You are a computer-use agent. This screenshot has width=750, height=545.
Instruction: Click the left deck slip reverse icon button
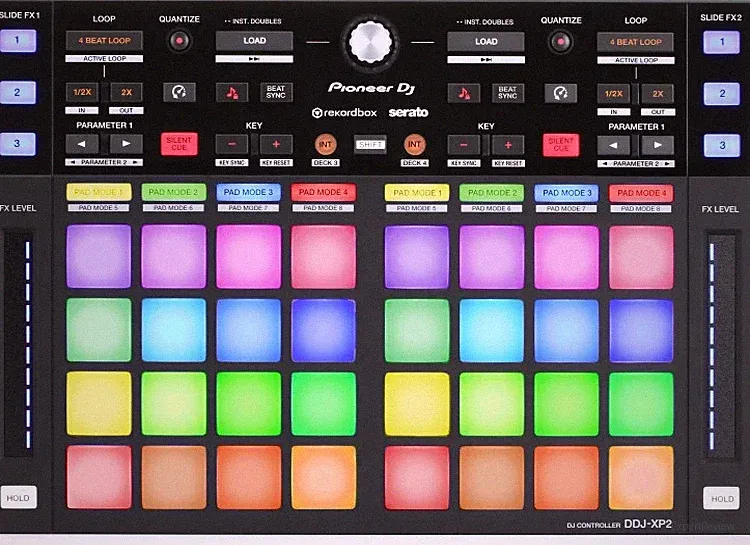(x=179, y=92)
